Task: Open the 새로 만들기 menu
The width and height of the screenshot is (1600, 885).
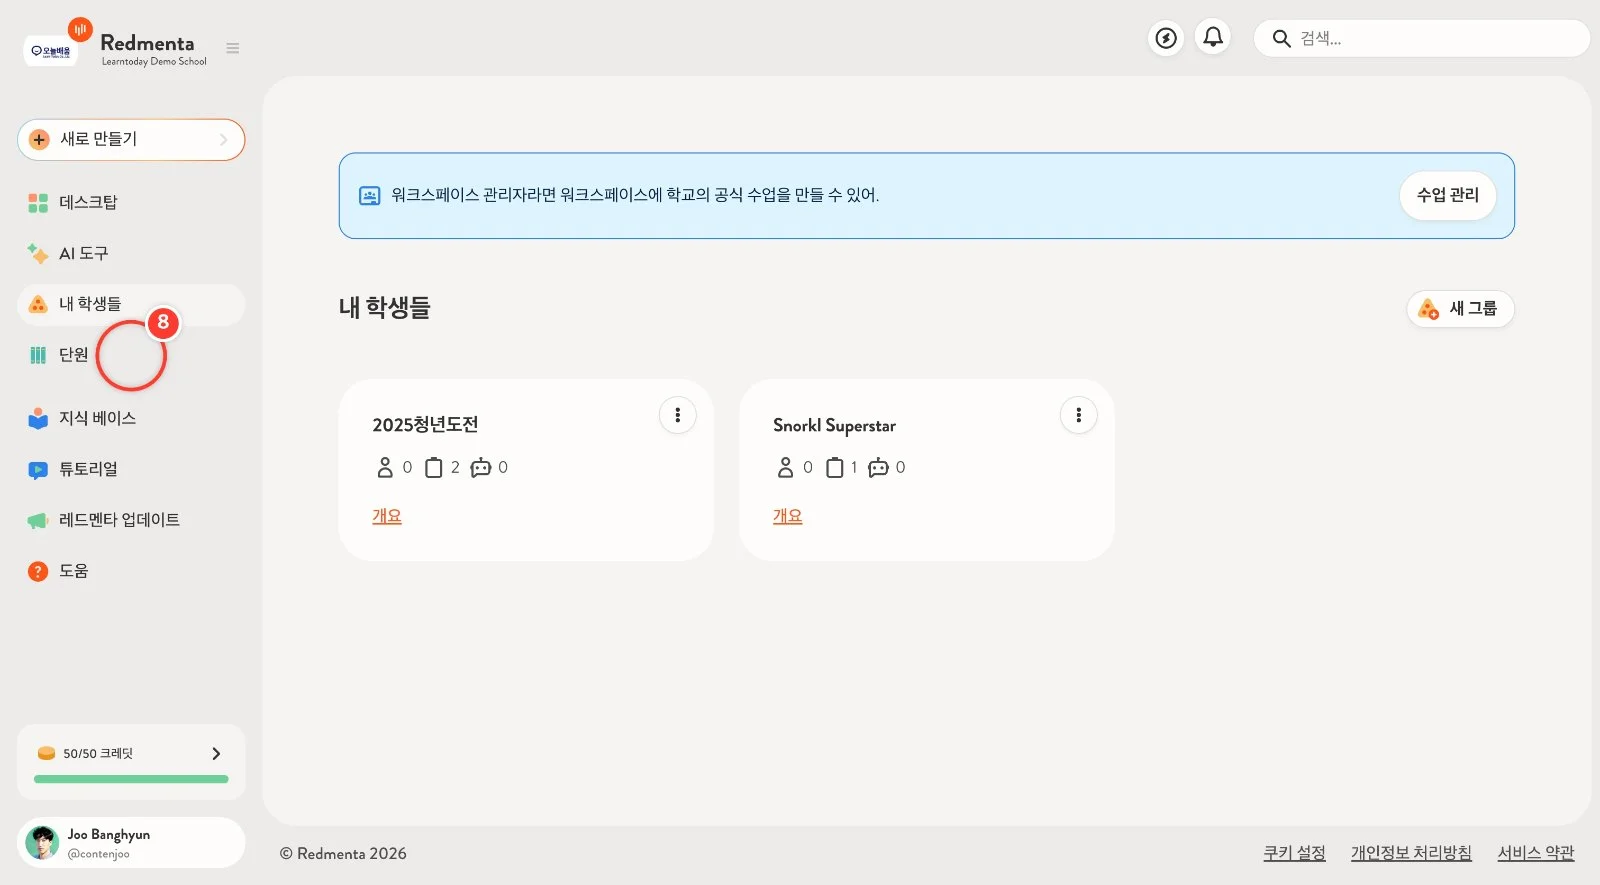Action: point(131,139)
